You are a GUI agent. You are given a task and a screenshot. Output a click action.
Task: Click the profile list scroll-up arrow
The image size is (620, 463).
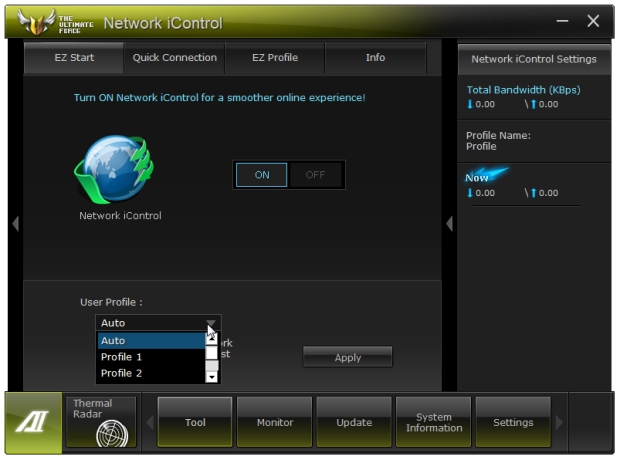click(212, 338)
